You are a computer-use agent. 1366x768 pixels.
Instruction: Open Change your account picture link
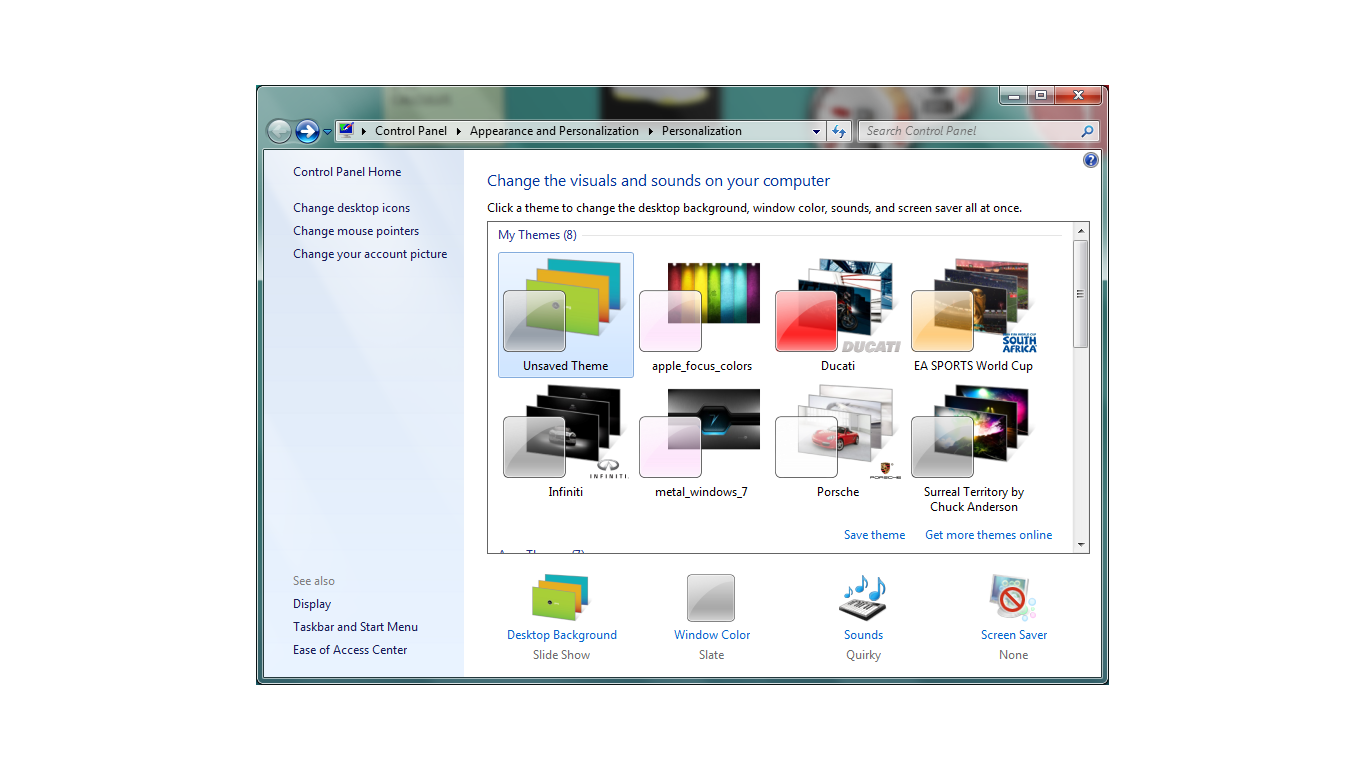370,254
